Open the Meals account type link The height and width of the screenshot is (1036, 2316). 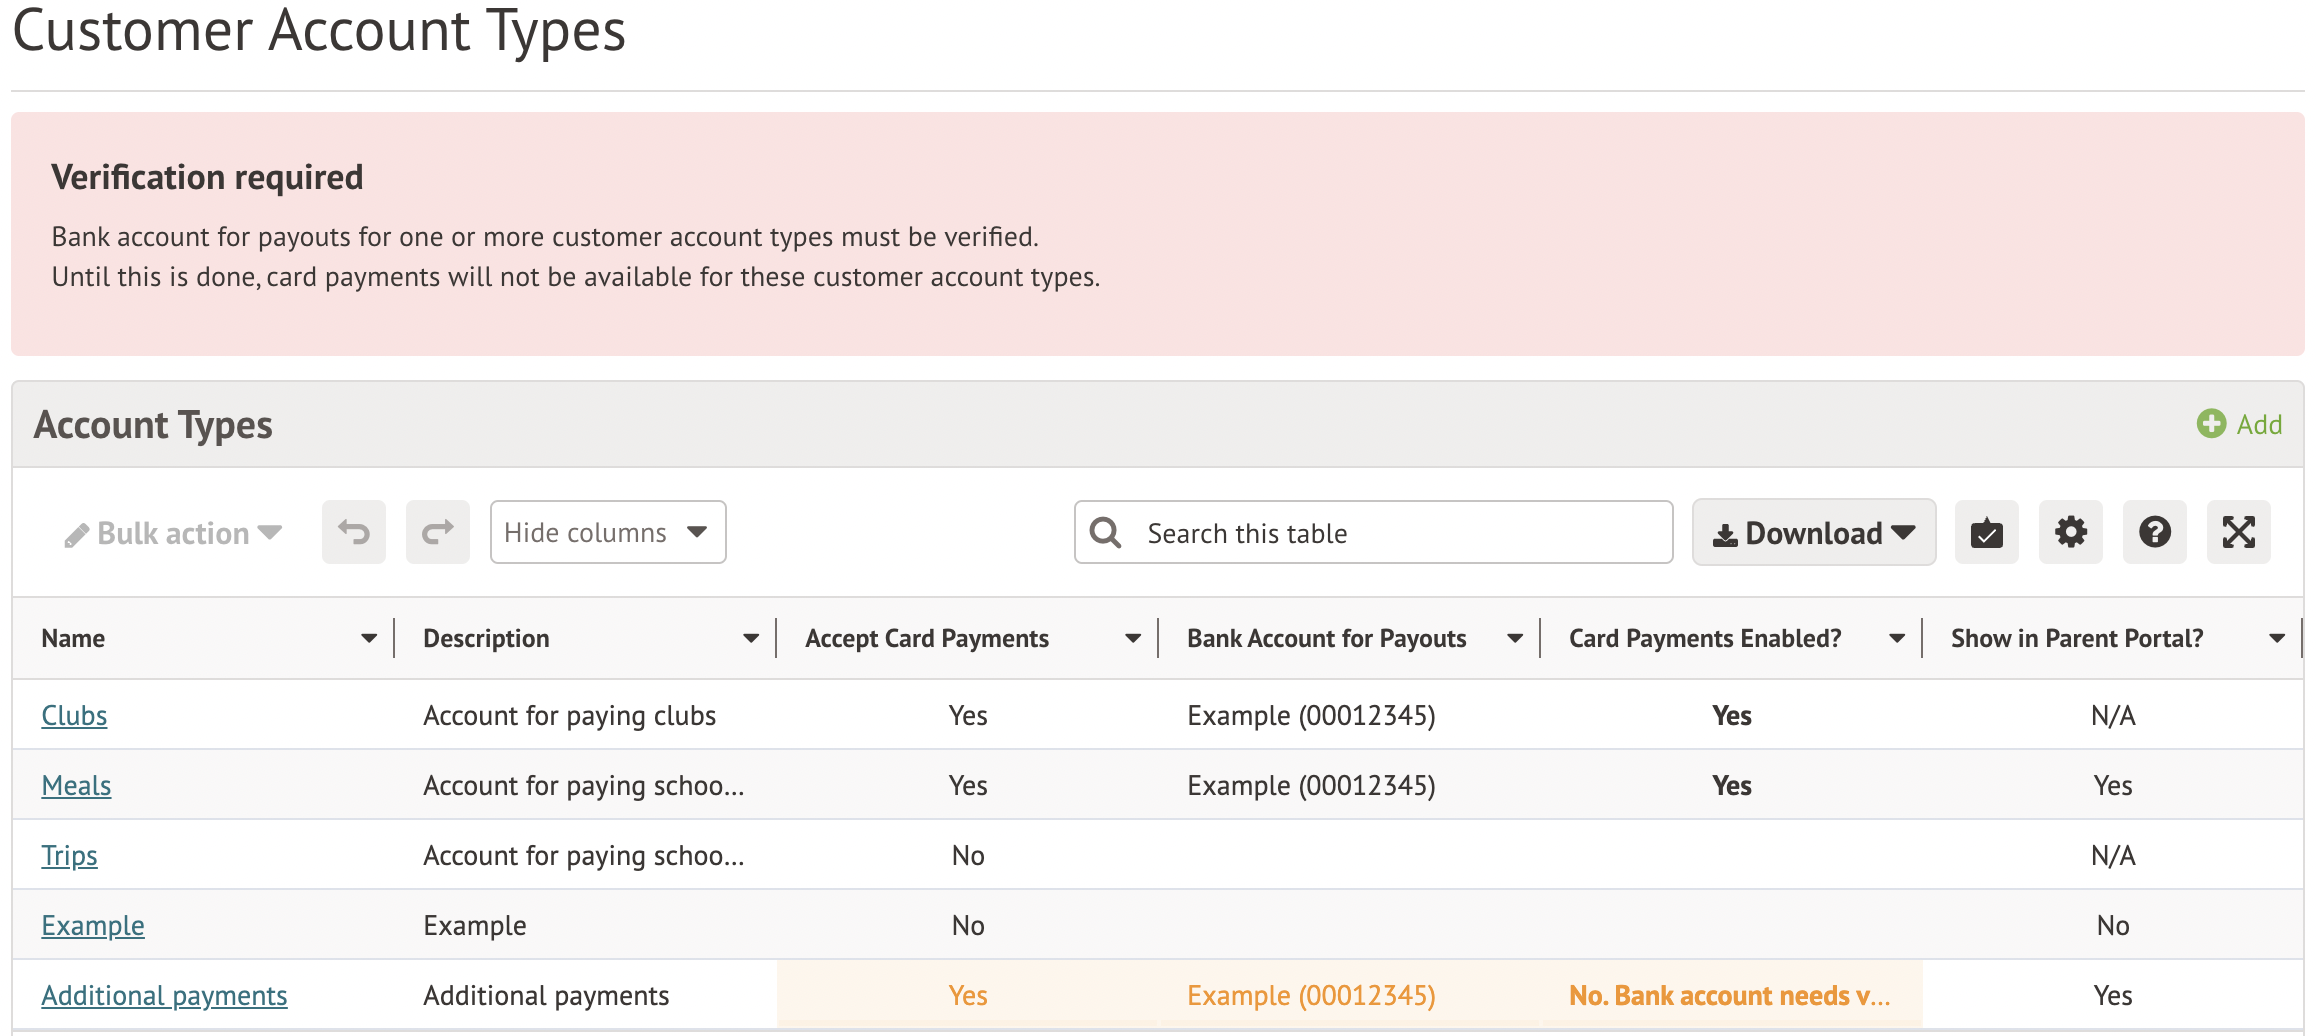point(76,786)
